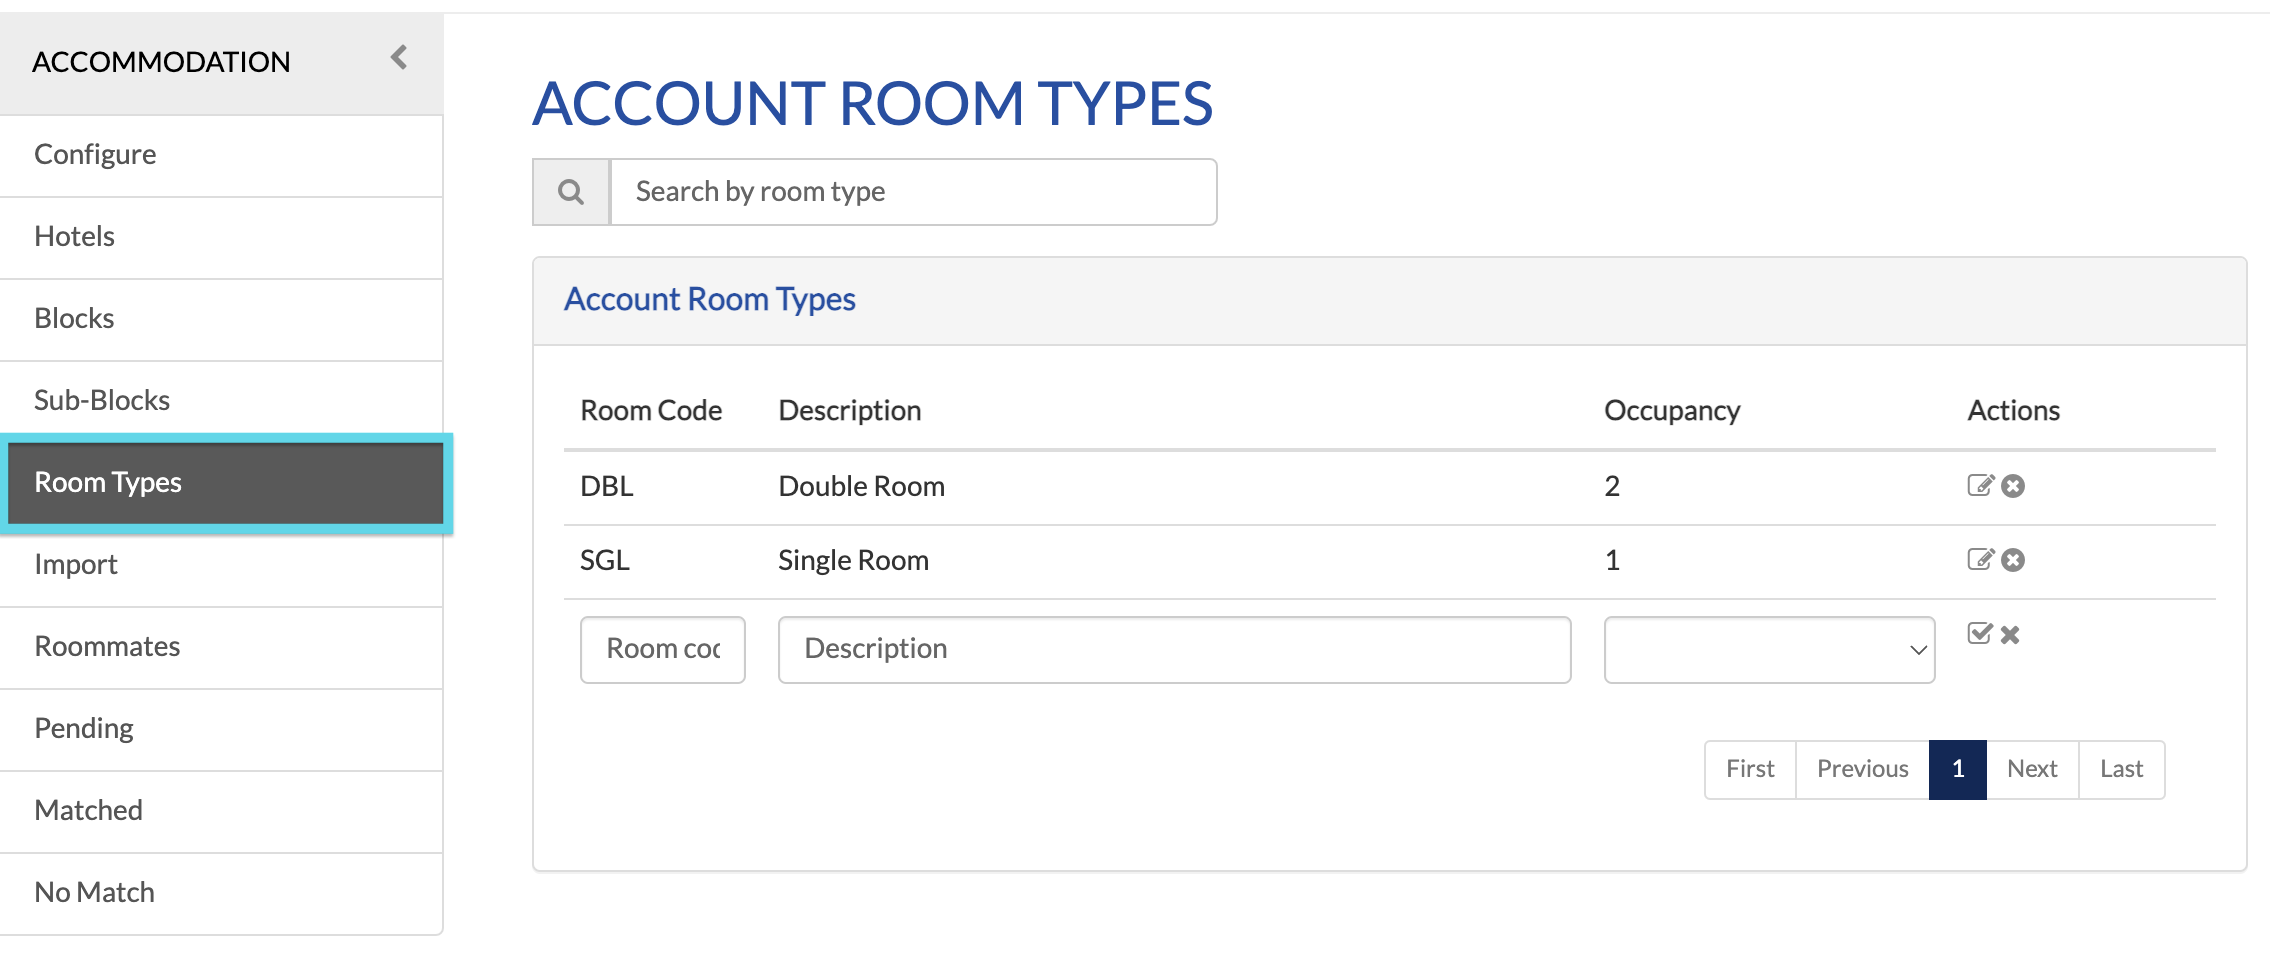Click the Actions column header

[2013, 411]
